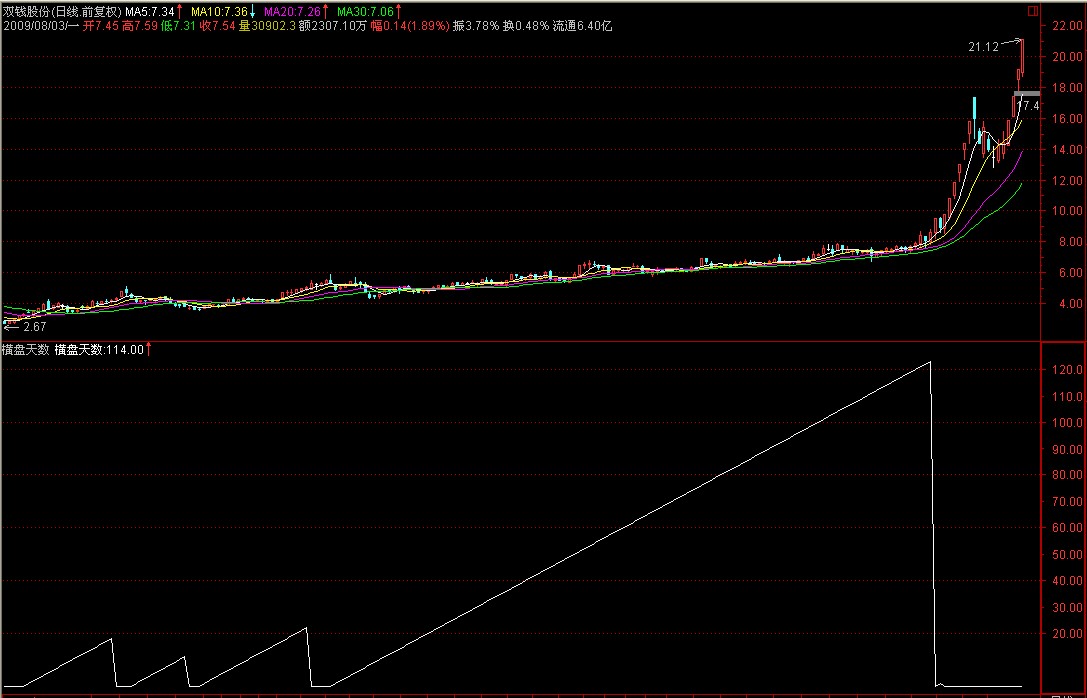1087x698 pixels.
Task: Click the date 2009/08/03 in the info line
Action: [x=33, y=26]
